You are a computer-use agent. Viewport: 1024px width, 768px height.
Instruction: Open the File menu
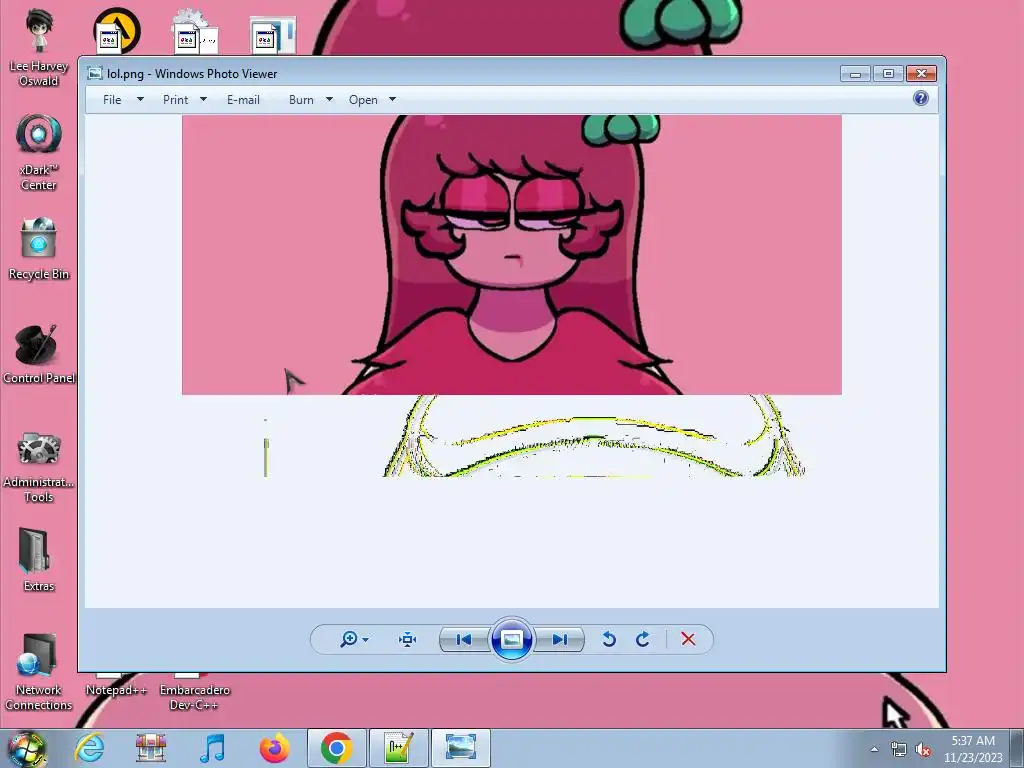(112, 100)
